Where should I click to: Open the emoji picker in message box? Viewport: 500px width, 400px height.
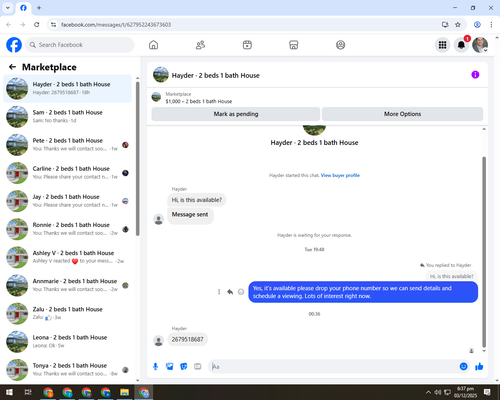[463, 367]
